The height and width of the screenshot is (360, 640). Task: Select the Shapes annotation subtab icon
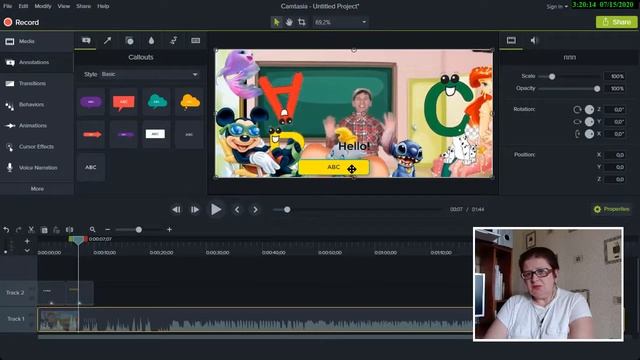pos(129,40)
